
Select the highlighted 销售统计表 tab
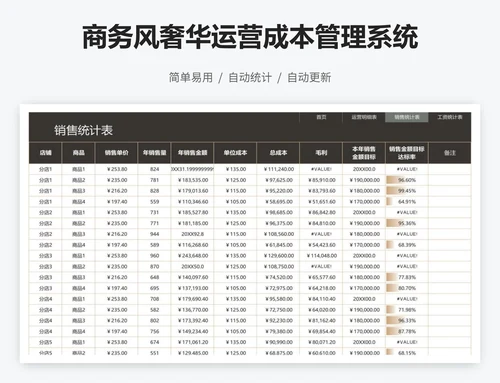[407, 117]
